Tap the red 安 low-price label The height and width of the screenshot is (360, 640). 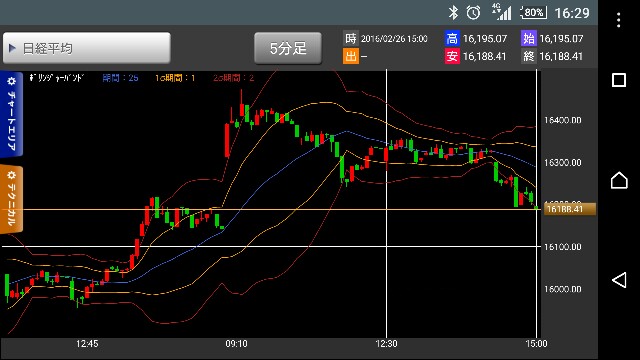pos(452,56)
